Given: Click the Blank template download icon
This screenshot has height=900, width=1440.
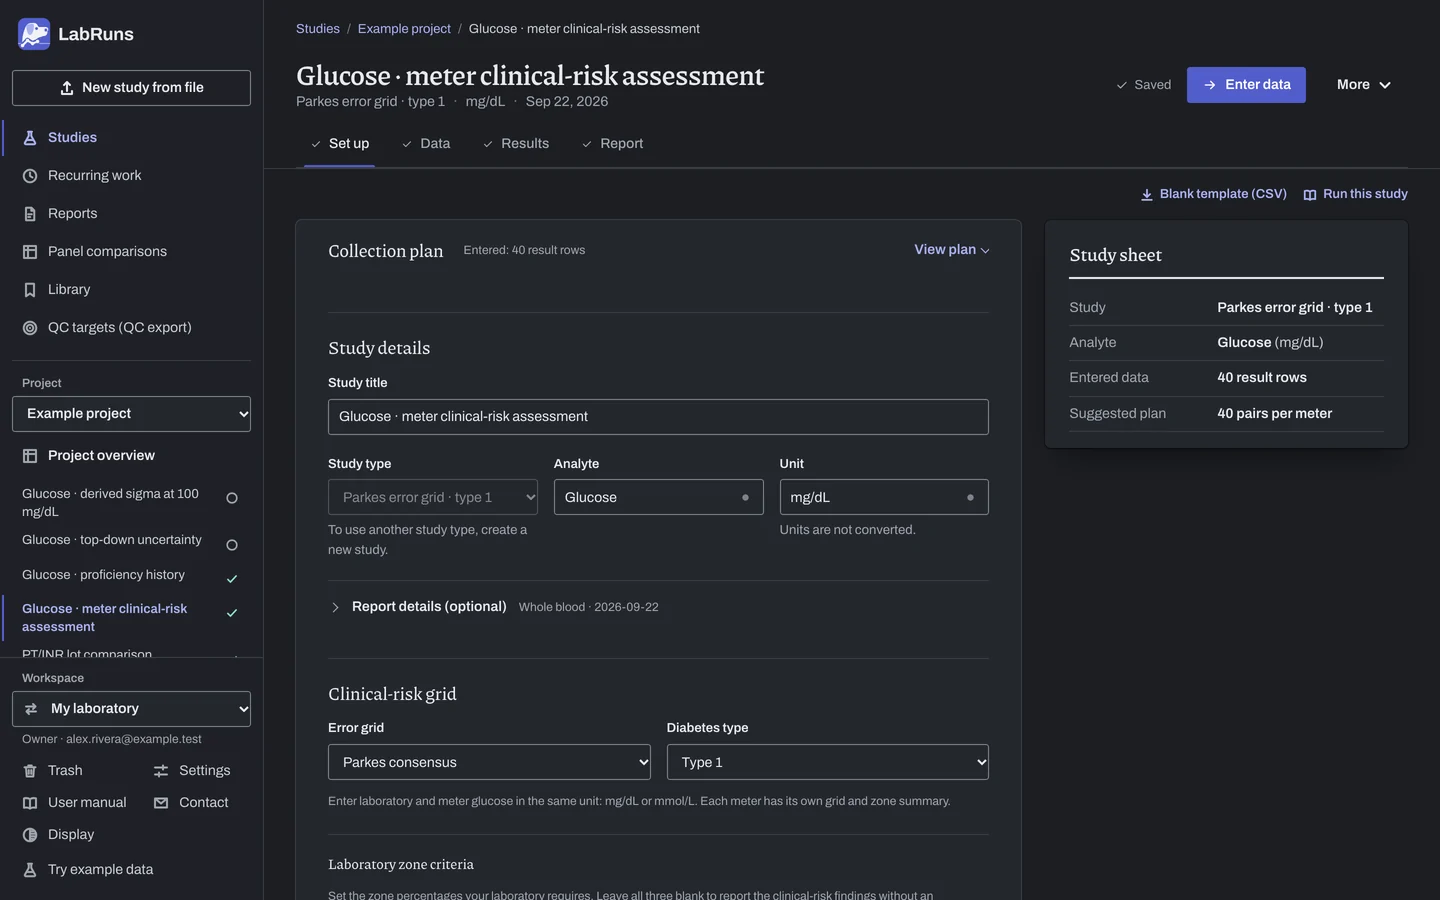Looking at the screenshot, I should click(x=1147, y=195).
